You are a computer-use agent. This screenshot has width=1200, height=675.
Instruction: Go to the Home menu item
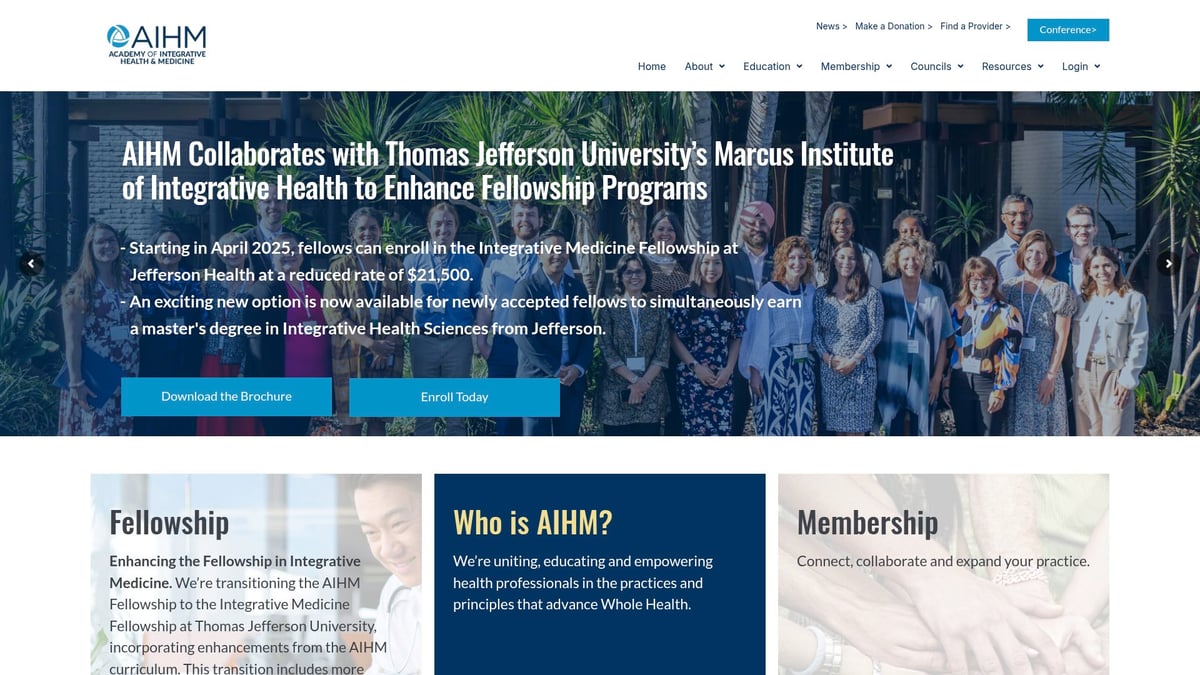(x=652, y=66)
